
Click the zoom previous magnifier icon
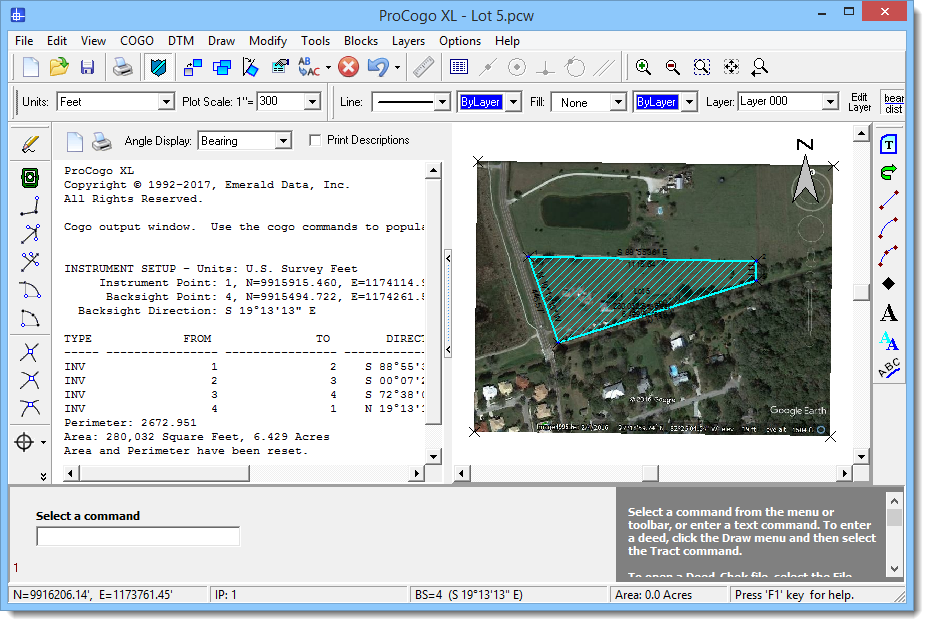coord(760,67)
